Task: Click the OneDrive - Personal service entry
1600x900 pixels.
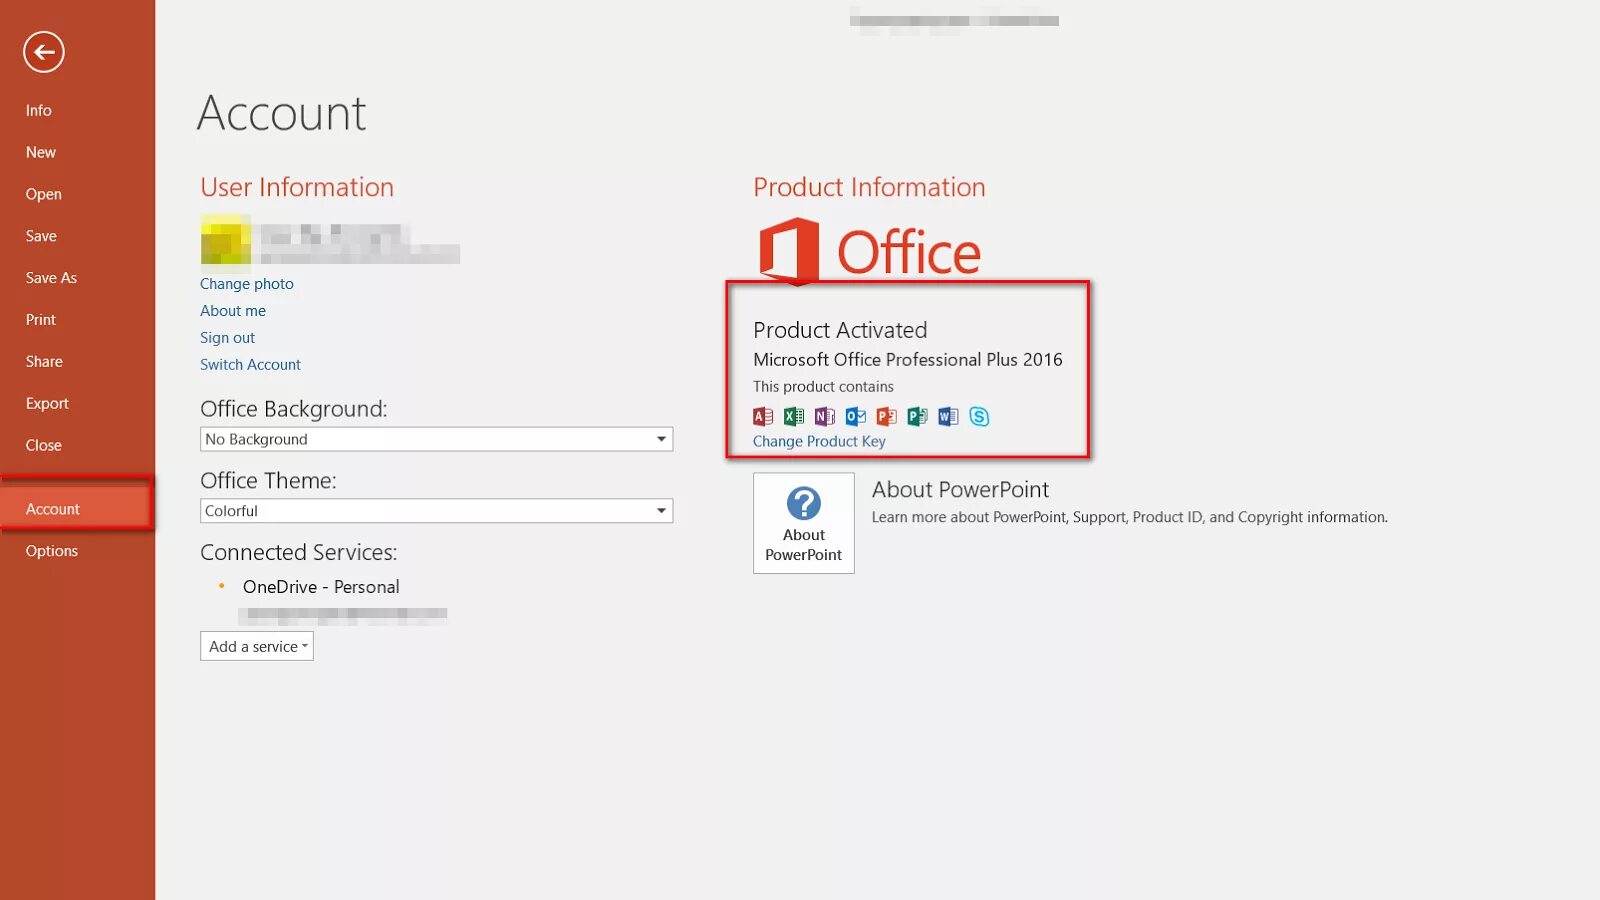Action: (321, 587)
